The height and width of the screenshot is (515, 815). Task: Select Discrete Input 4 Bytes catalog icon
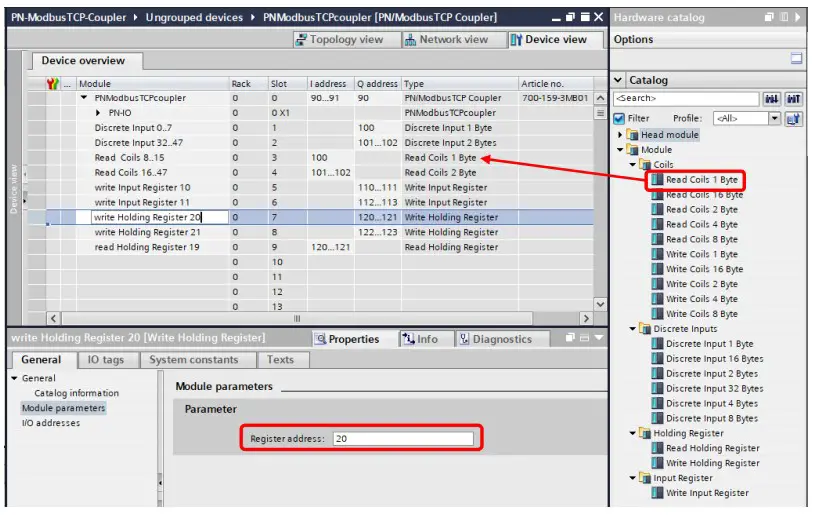[657, 404]
